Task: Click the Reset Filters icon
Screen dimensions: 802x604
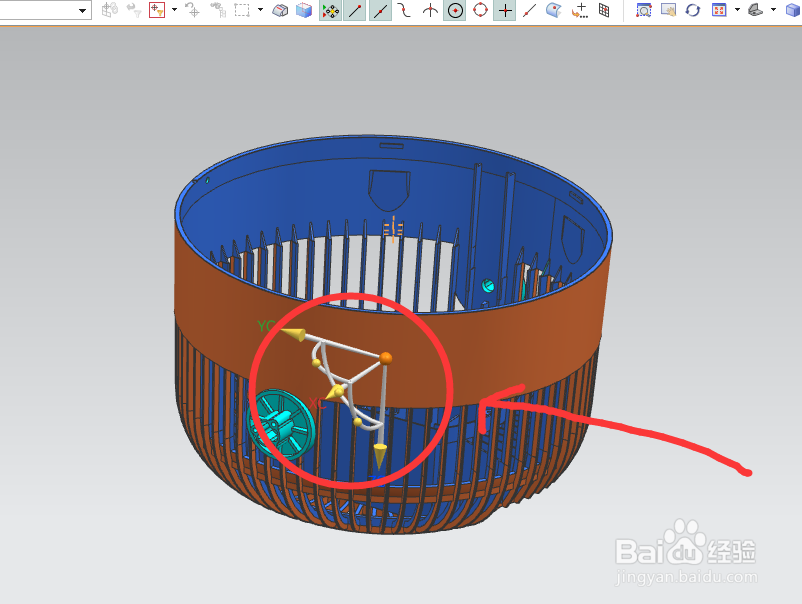Action: (192, 10)
